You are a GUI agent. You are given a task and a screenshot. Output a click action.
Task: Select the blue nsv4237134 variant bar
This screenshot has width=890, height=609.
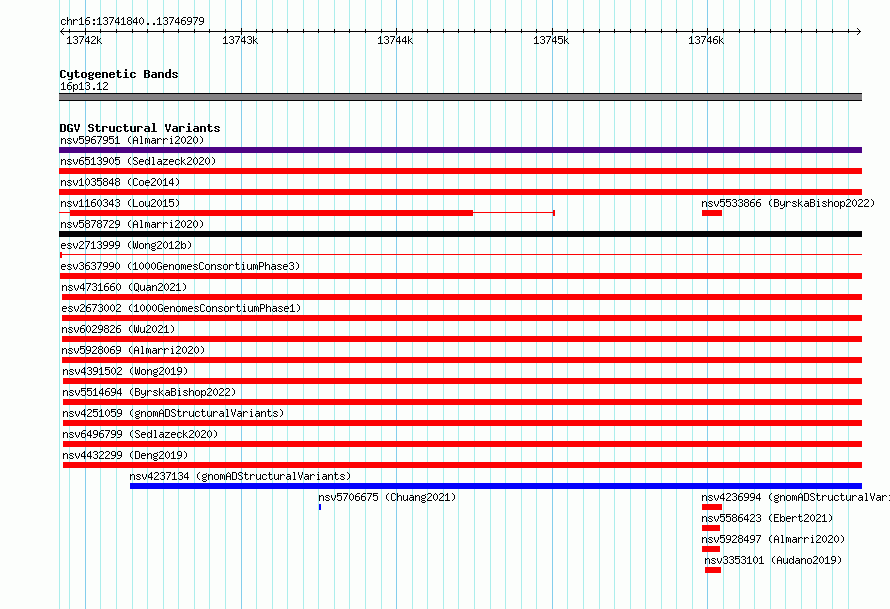point(496,486)
